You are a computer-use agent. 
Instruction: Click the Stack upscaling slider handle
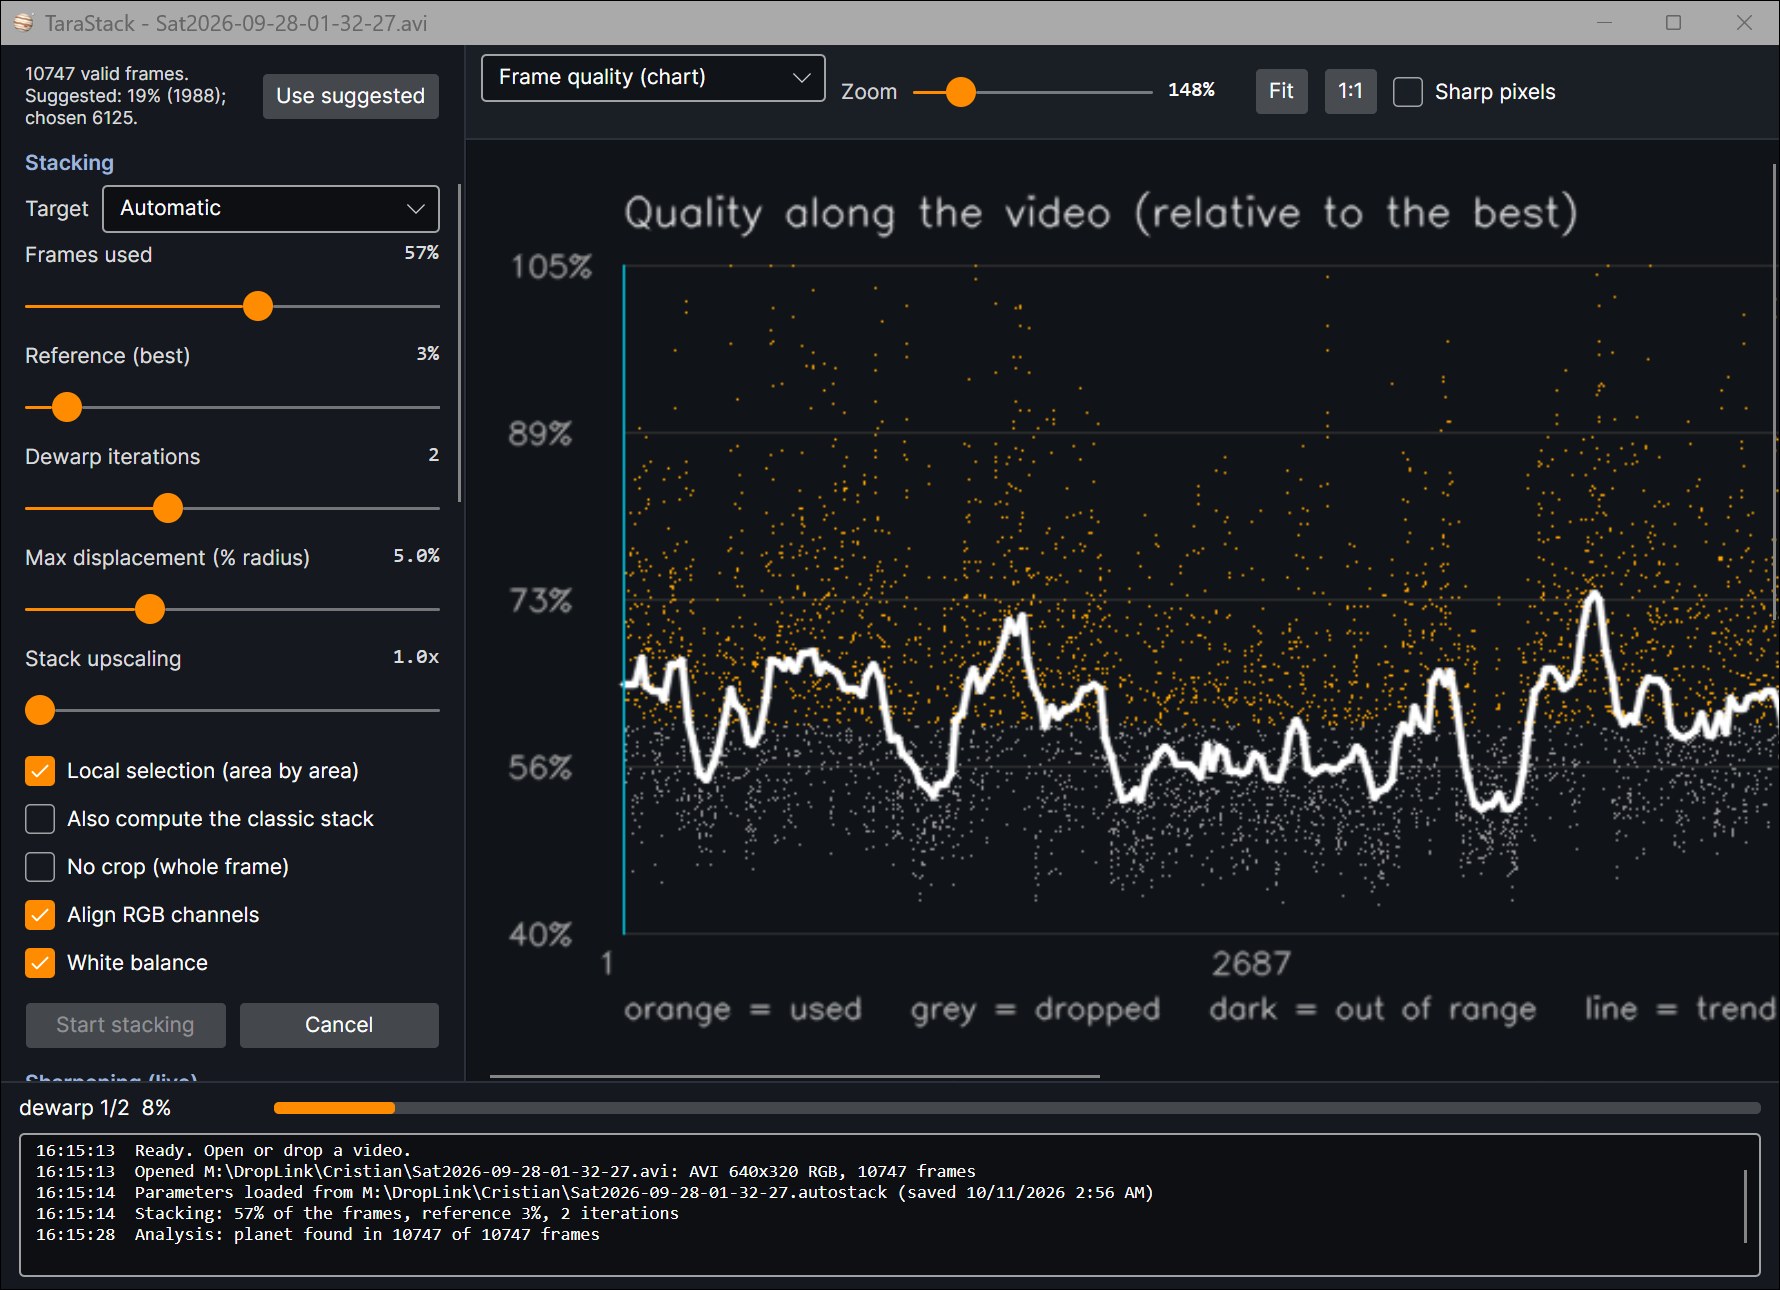pyautogui.click(x=40, y=710)
